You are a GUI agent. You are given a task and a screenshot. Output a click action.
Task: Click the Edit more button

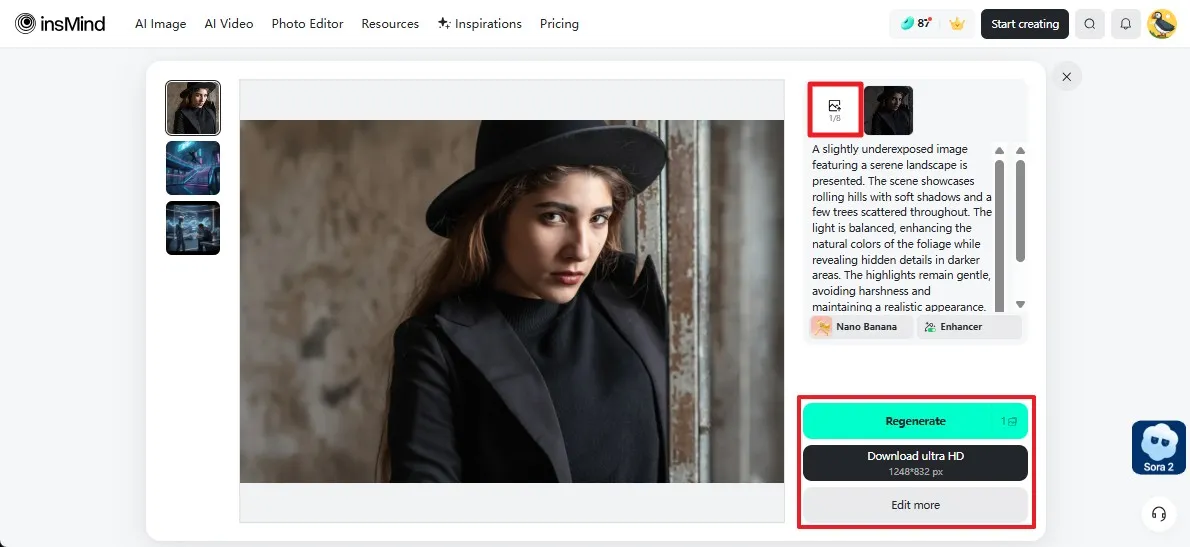914,505
